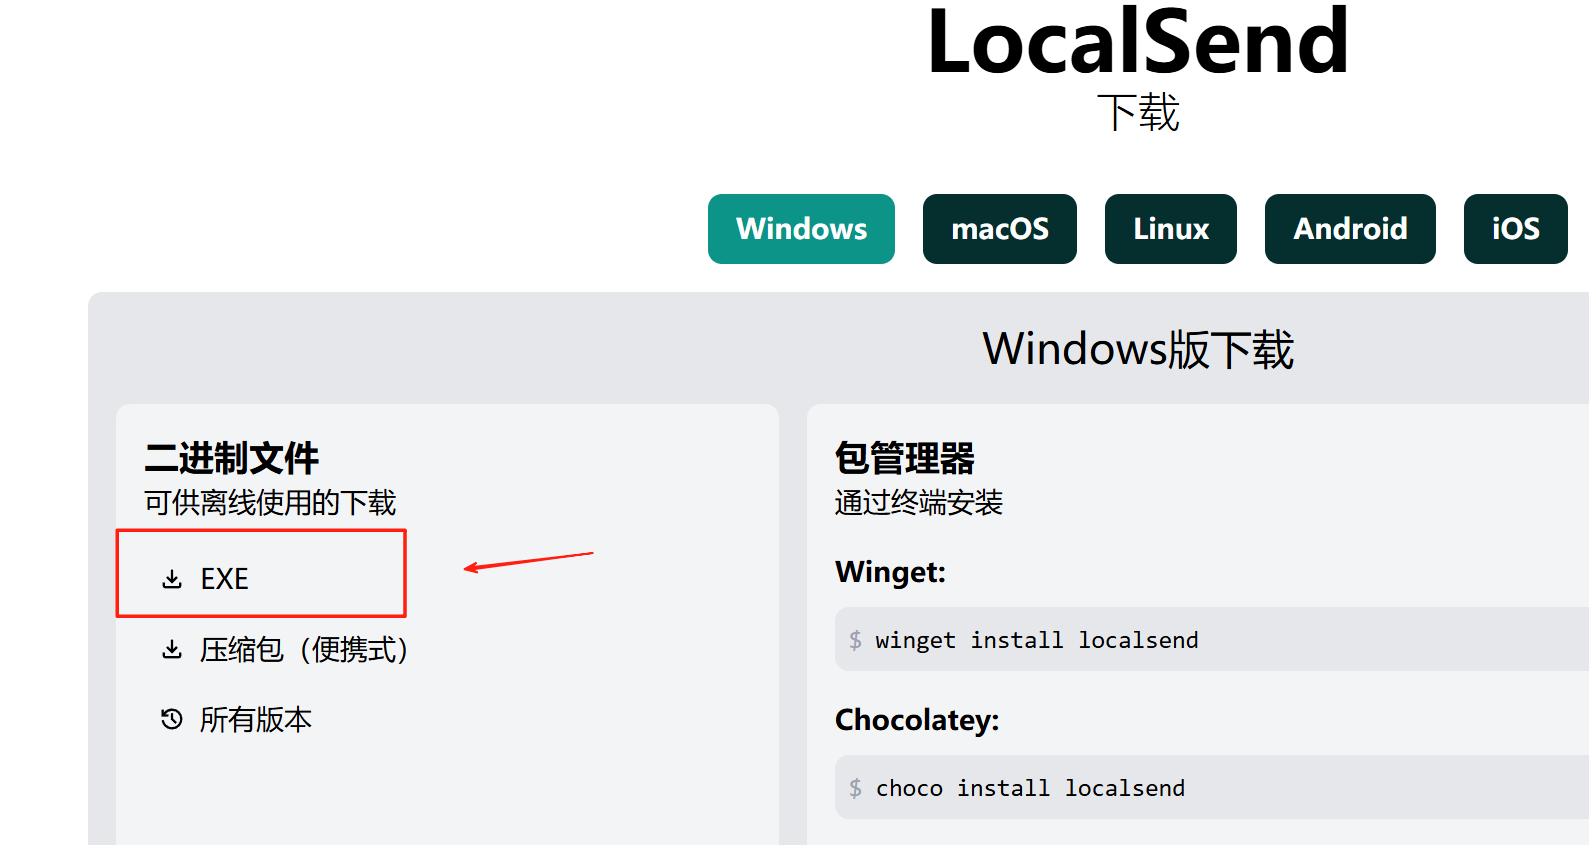
Task: Click the 通过终端安装 subtitle
Action: pos(919,502)
